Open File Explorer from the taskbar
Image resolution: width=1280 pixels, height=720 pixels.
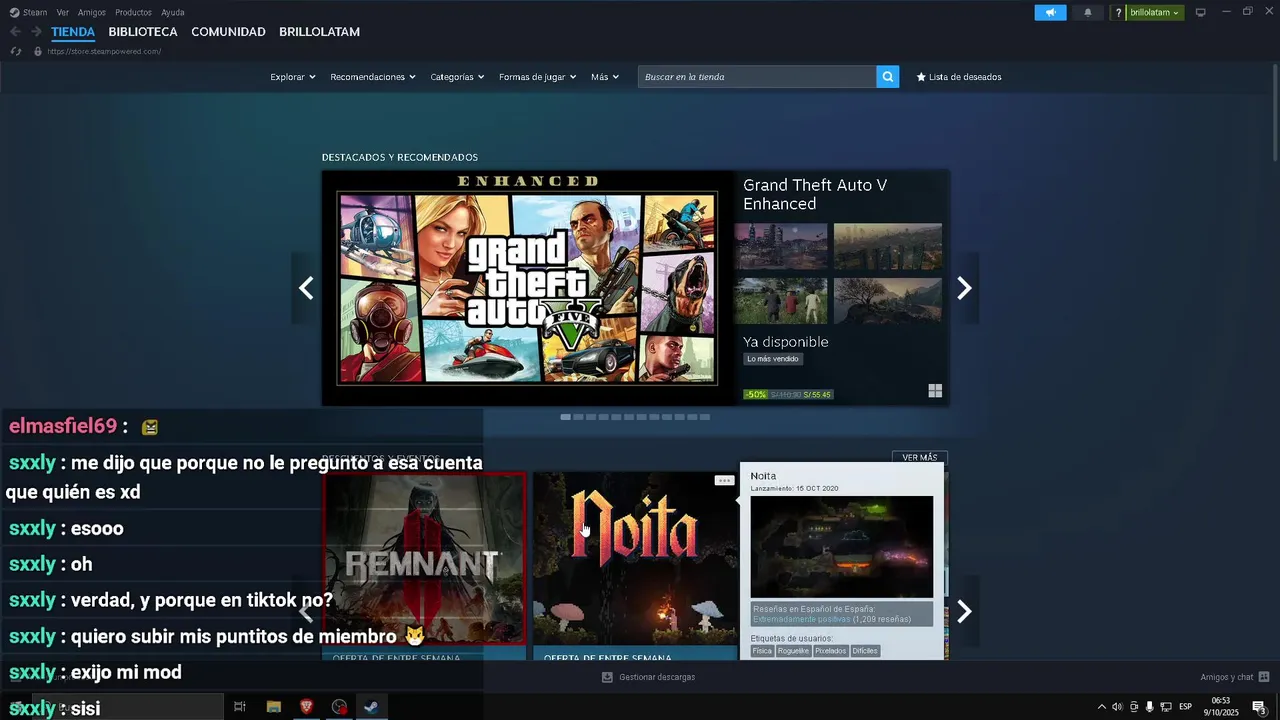[273, 707]
